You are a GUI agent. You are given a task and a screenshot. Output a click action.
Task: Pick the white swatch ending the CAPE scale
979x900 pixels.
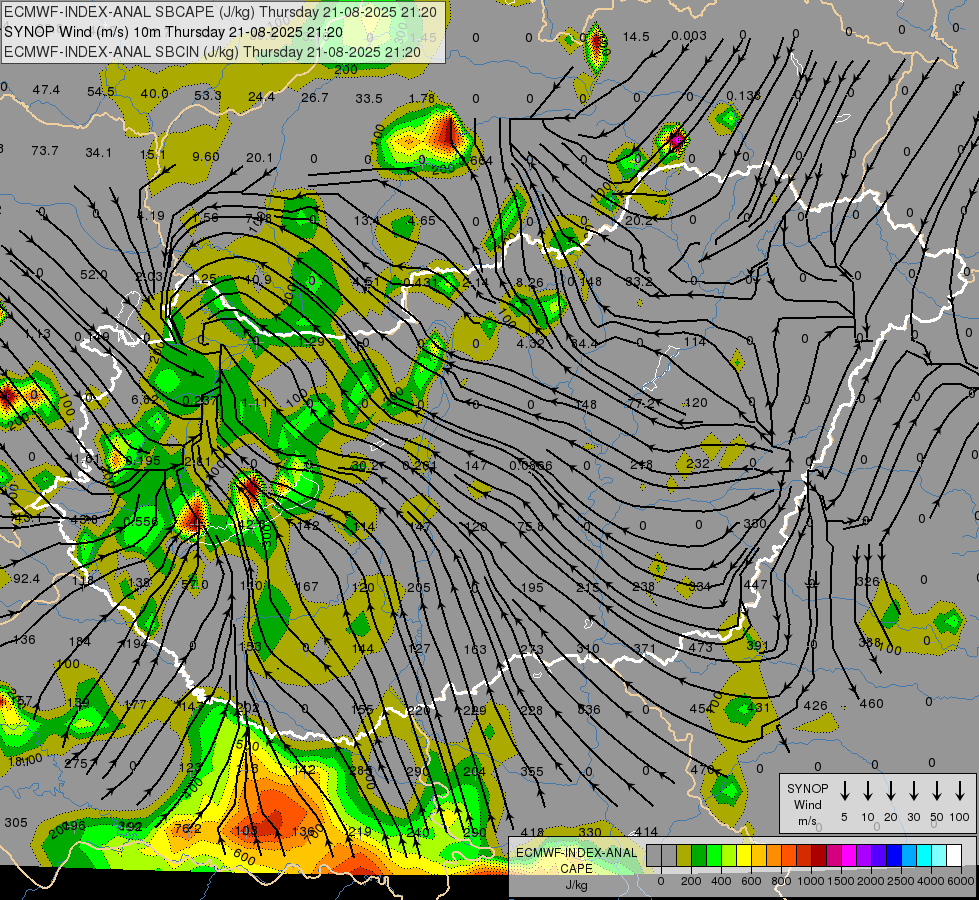[x=953, y=856]
